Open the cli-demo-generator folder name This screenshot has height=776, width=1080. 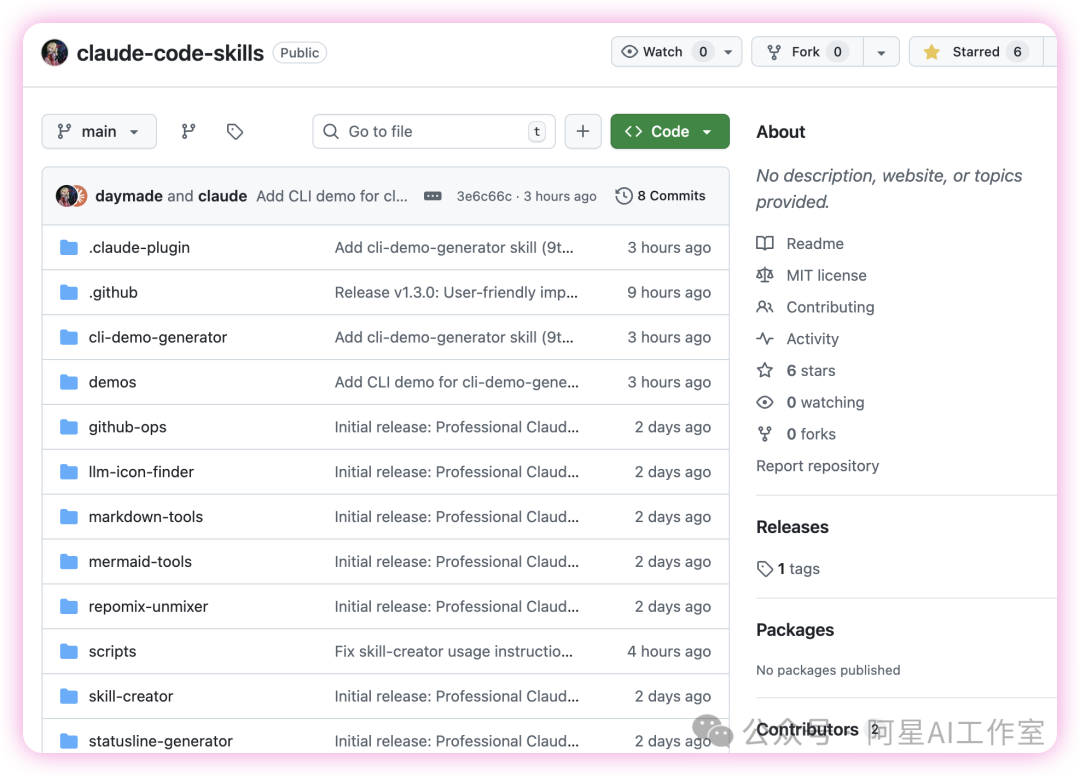[x=158, y=337]
